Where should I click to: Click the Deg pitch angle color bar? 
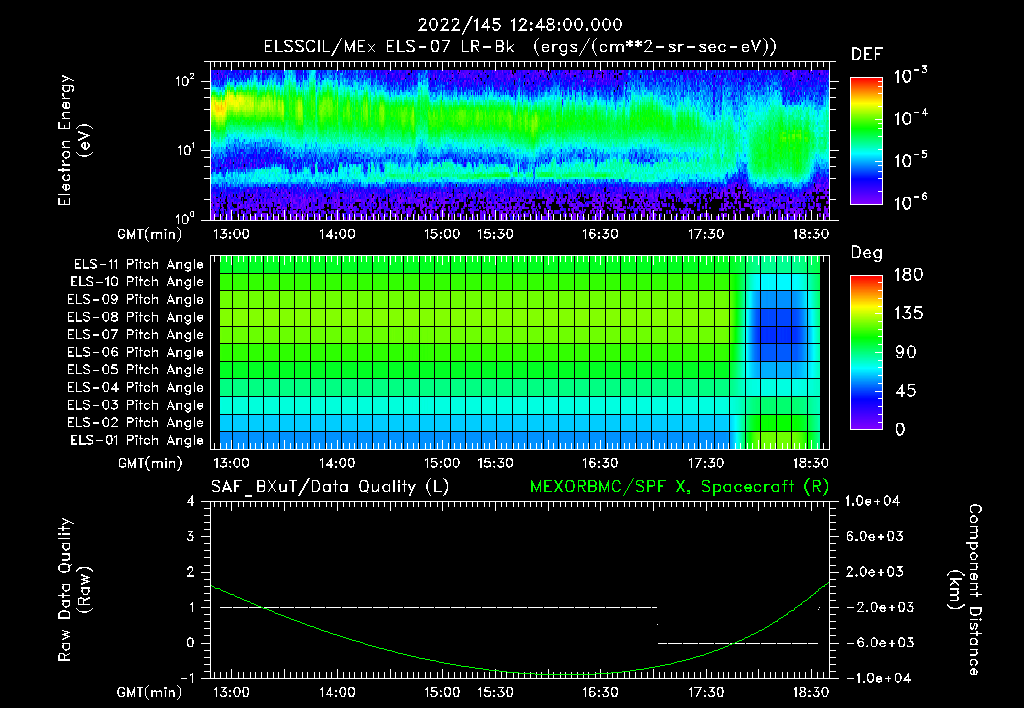tap(866, 352)
